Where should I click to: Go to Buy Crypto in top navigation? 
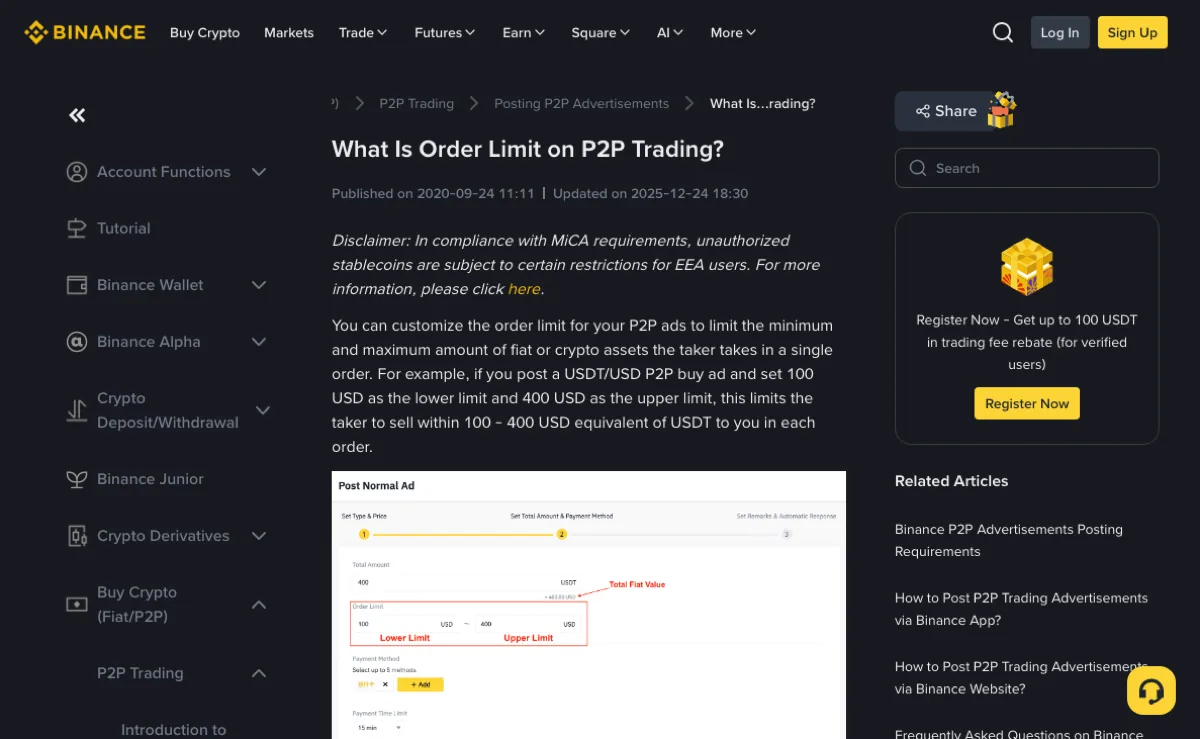coord(205,32)
